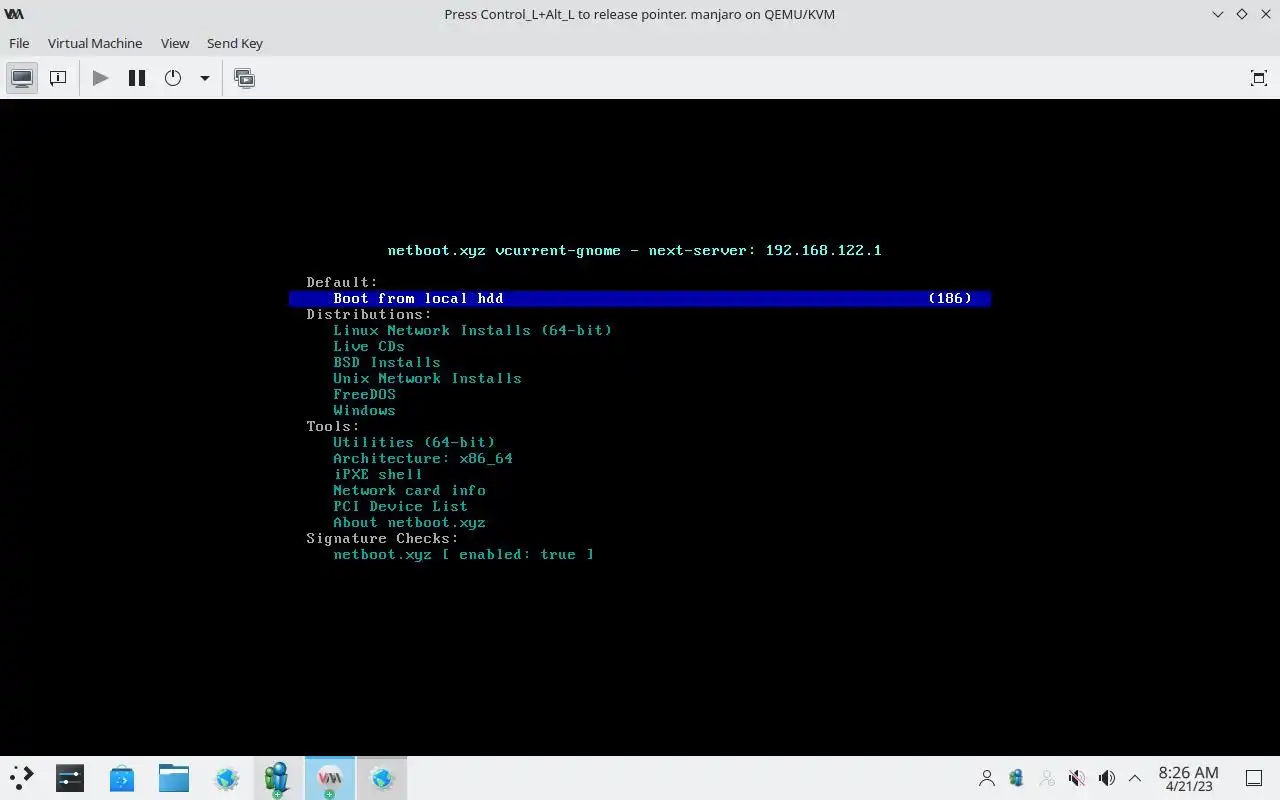Open the application launcher in the taskbar
The height and width of the screenshot is (800, 1280).
pos(21,778)
